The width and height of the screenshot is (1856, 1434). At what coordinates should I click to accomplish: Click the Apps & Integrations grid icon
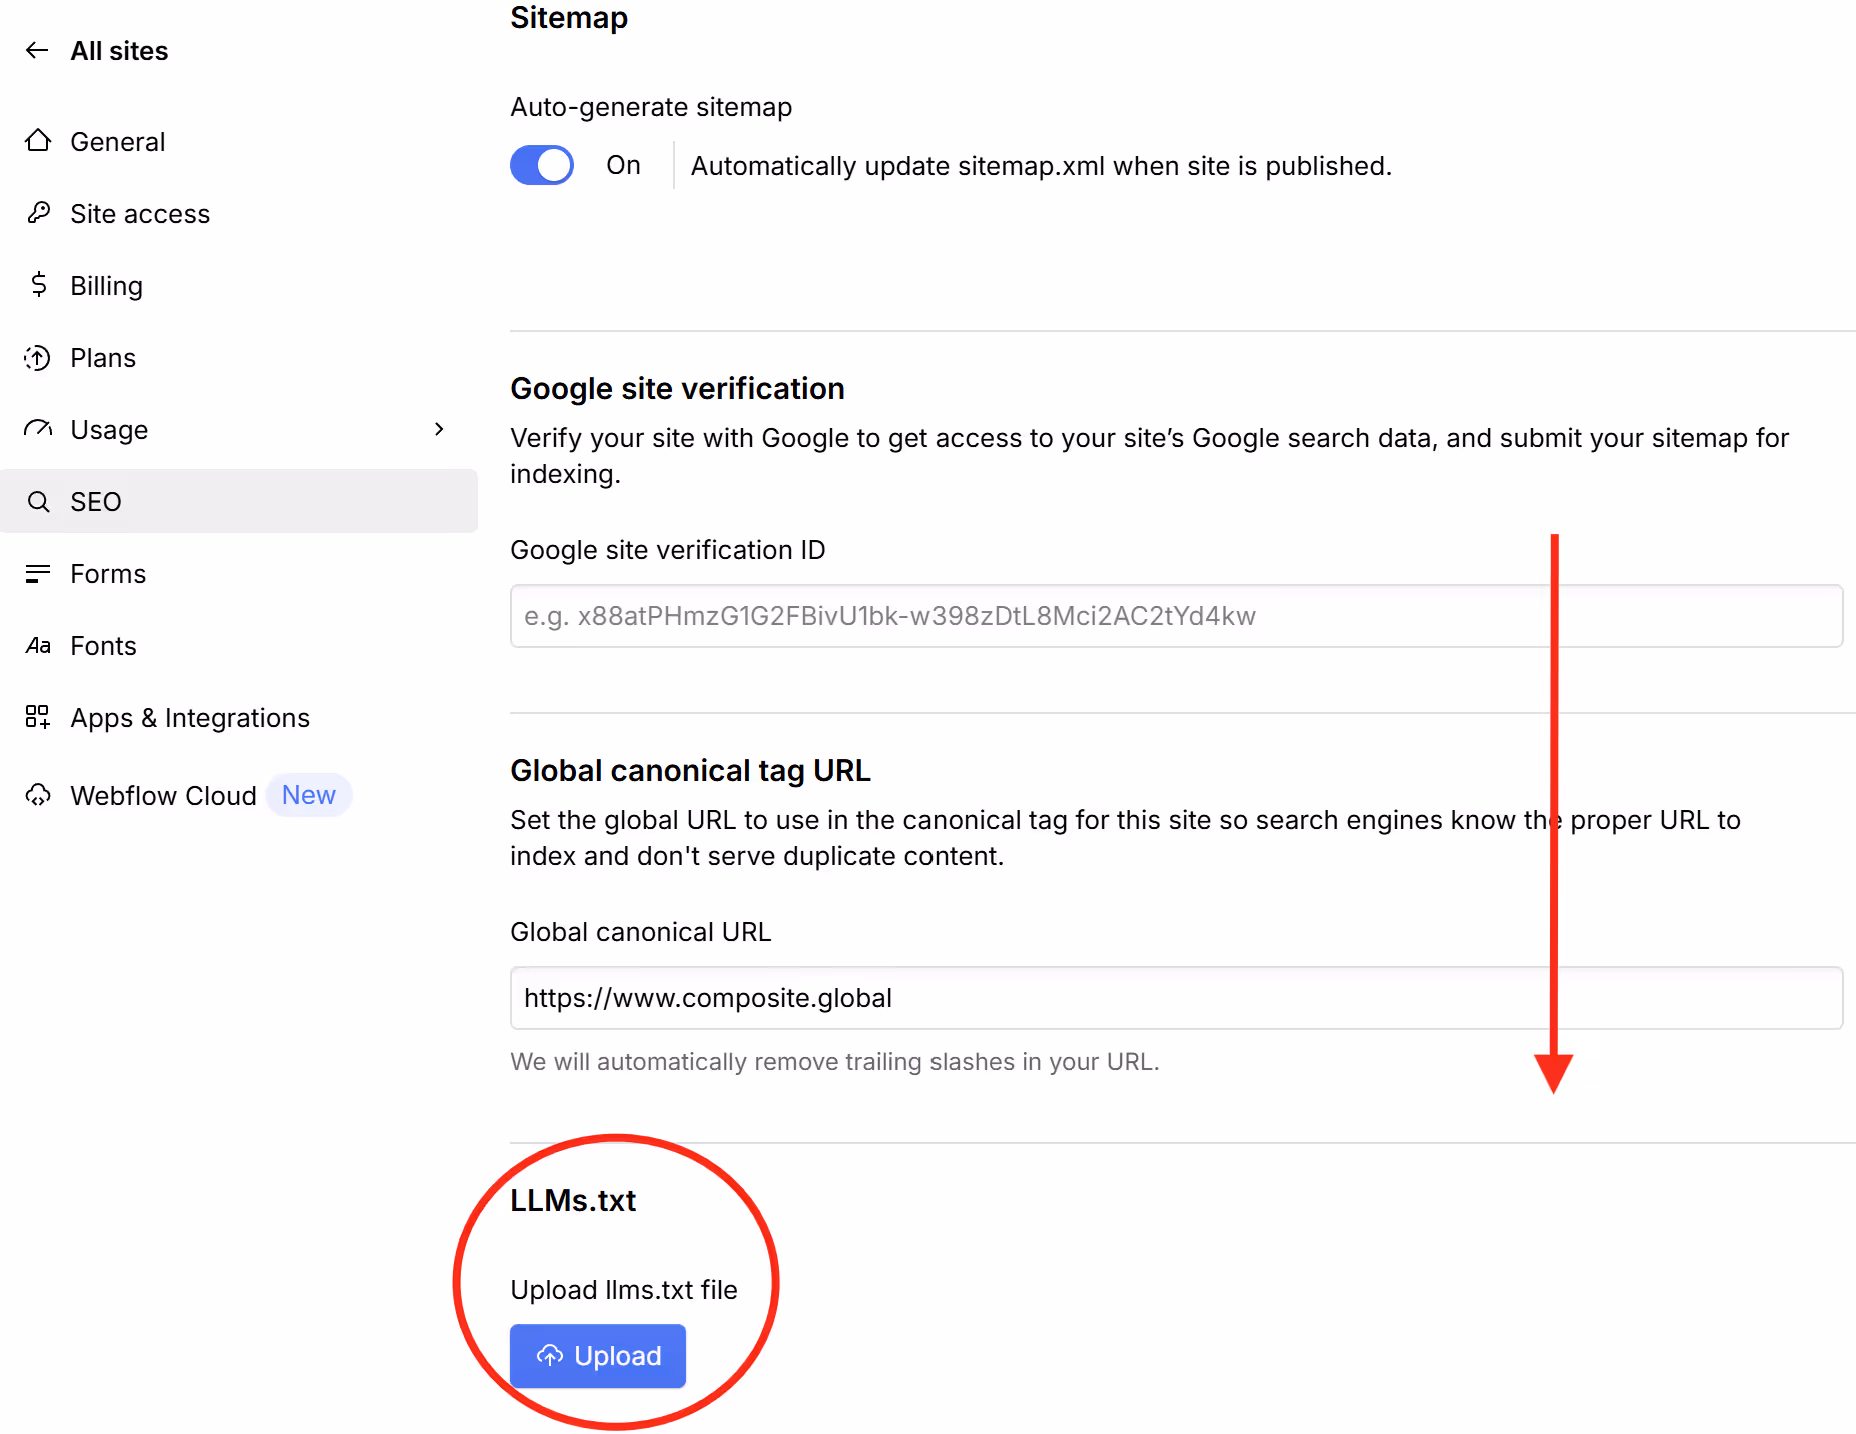[39, 717]
